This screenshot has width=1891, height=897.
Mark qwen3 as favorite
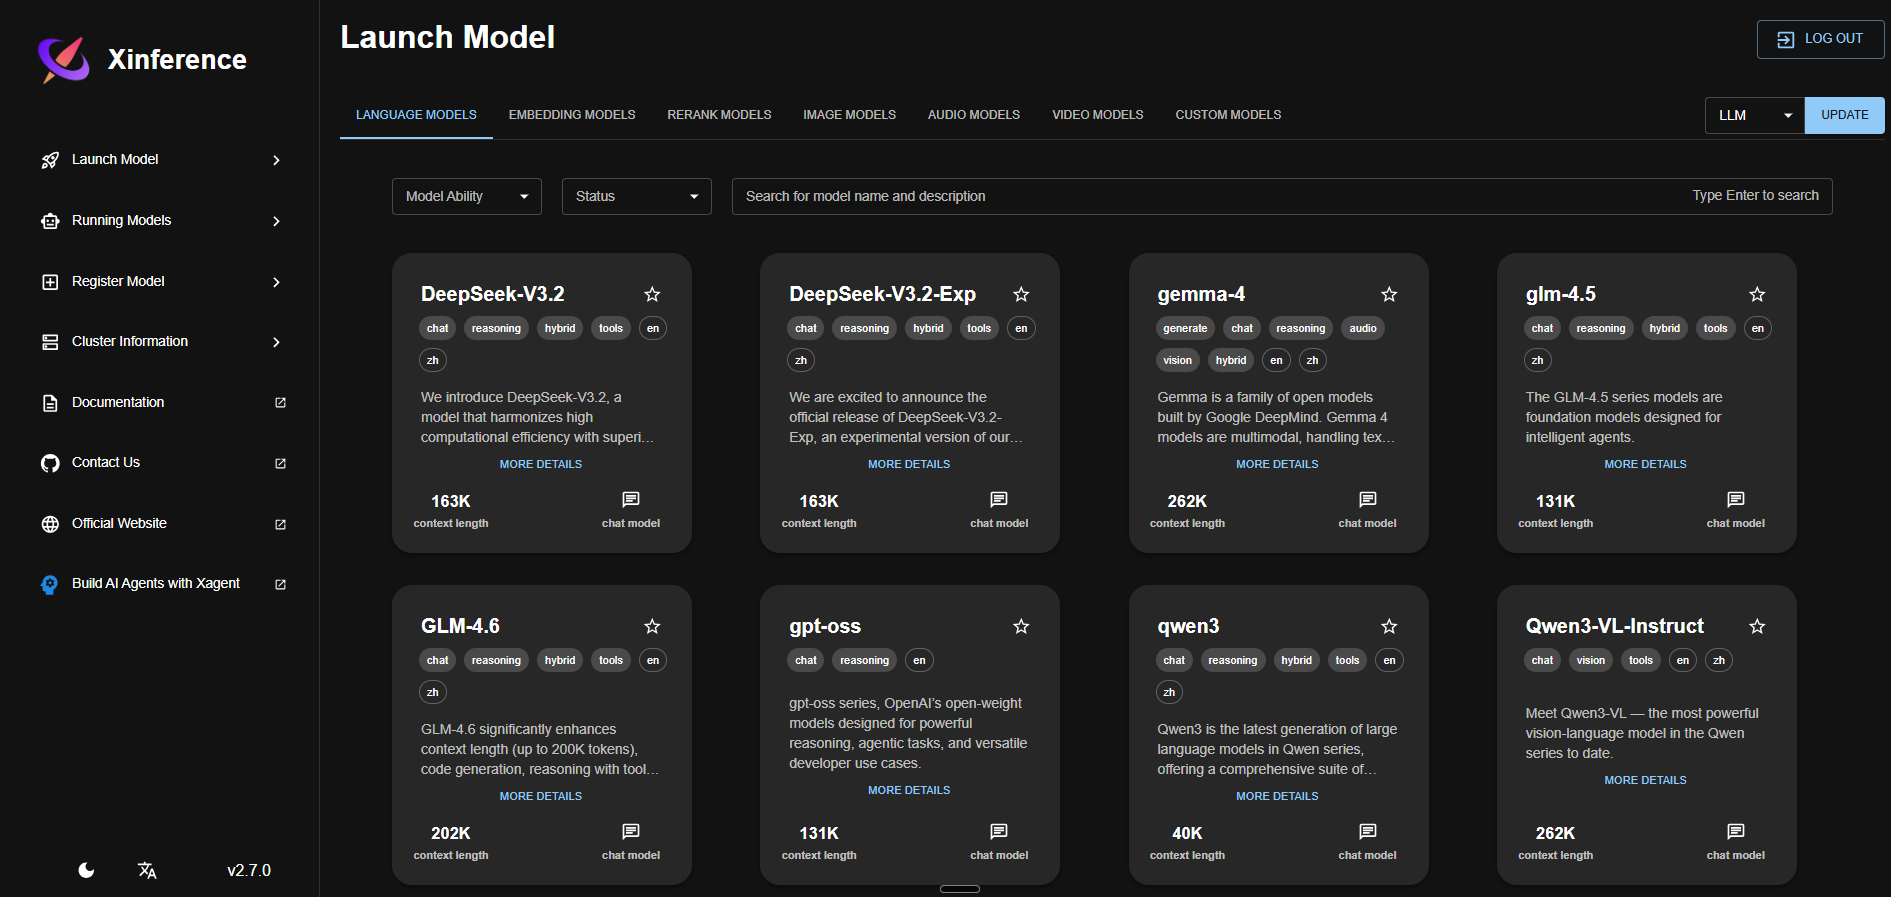(x=1389, y=626)
